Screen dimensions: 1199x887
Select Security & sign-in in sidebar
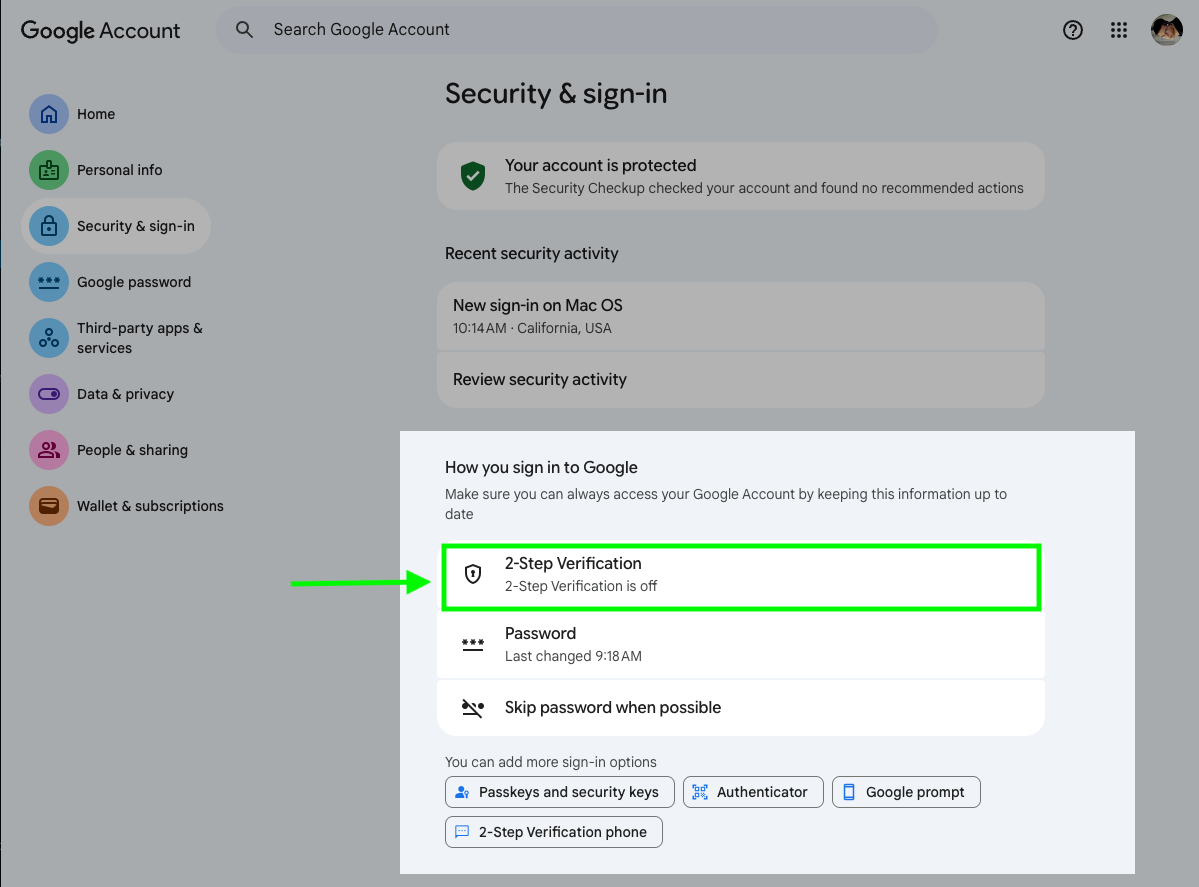coord(116,226)
